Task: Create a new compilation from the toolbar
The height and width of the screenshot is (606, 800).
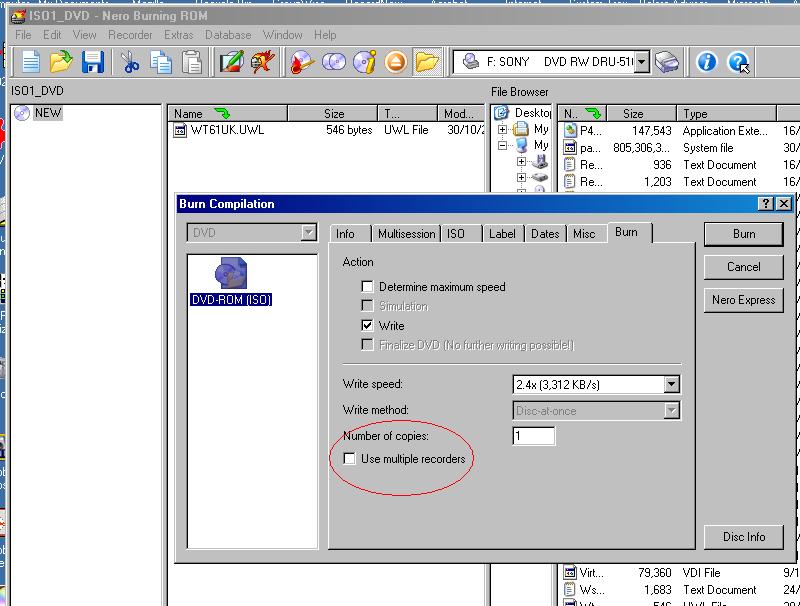Action: 31,62
